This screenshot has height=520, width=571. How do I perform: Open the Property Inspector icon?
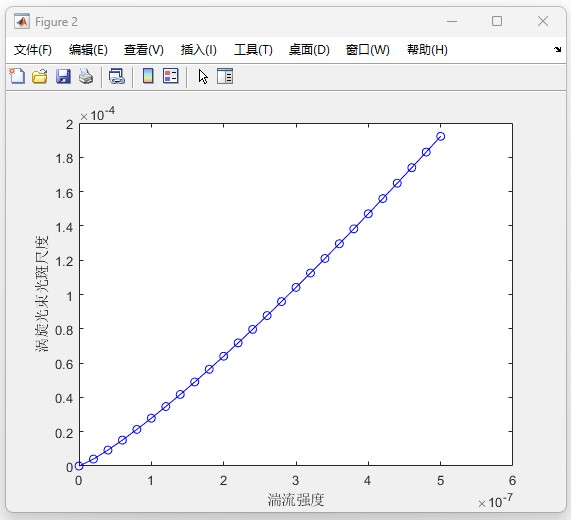coord(225,76)
